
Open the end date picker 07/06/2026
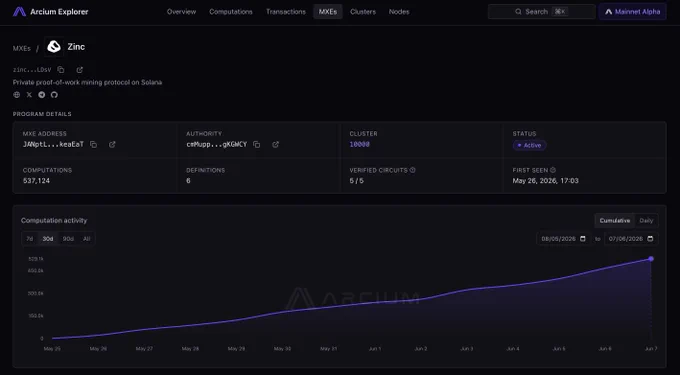click(631, 239)
